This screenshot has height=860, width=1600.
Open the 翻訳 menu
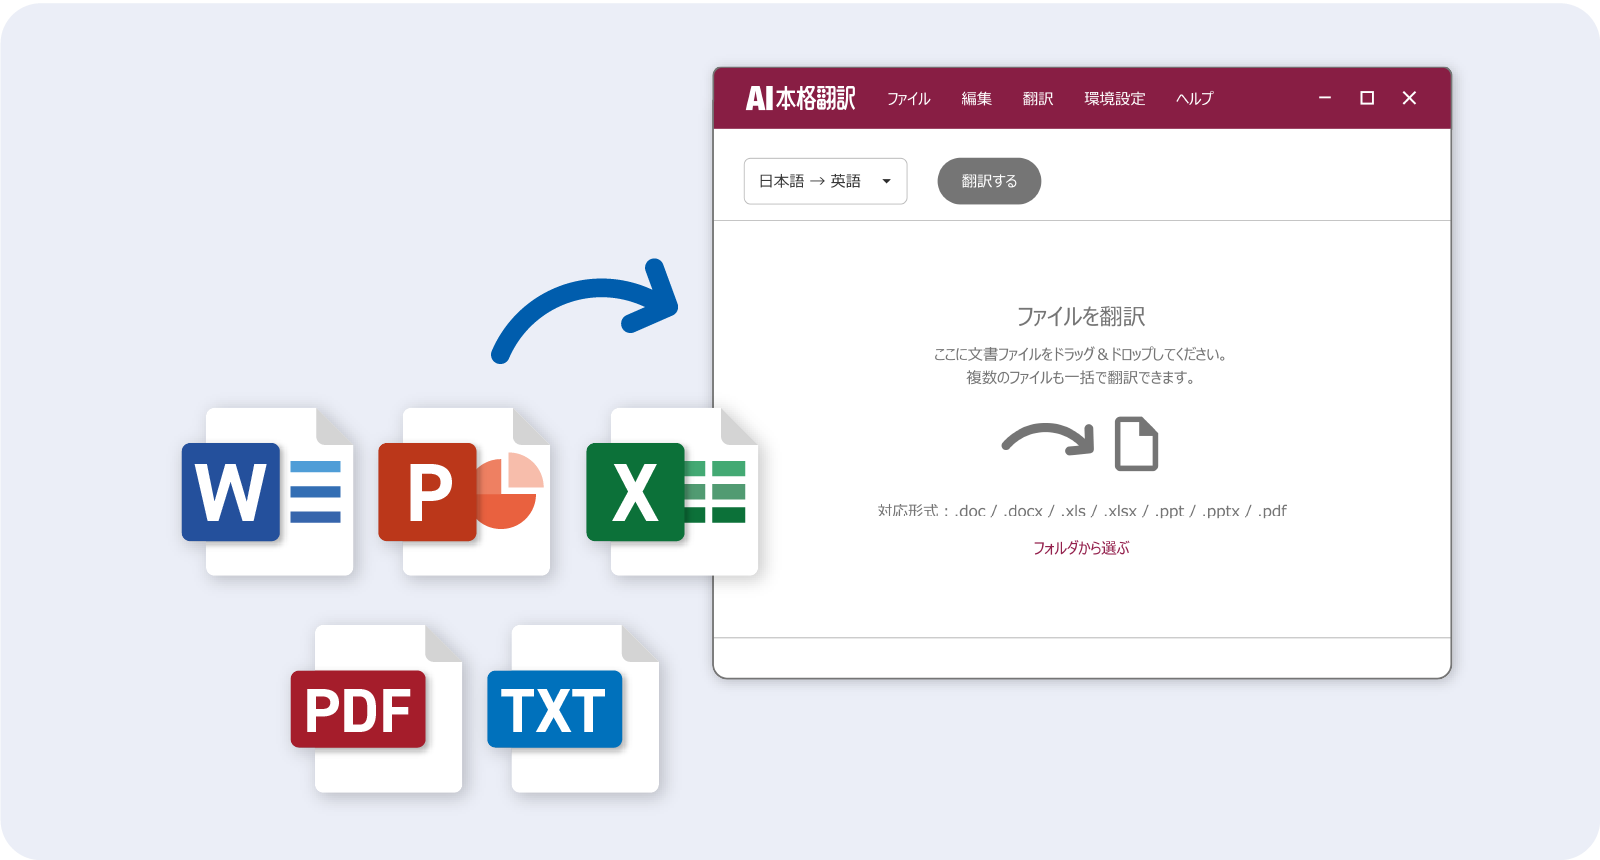1038,98
